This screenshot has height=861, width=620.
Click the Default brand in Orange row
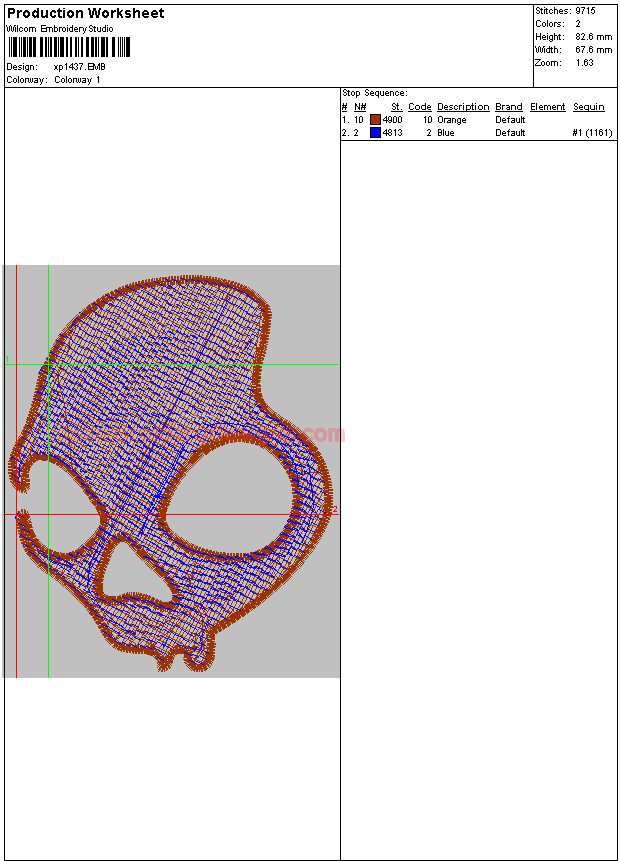pos(510,120)
